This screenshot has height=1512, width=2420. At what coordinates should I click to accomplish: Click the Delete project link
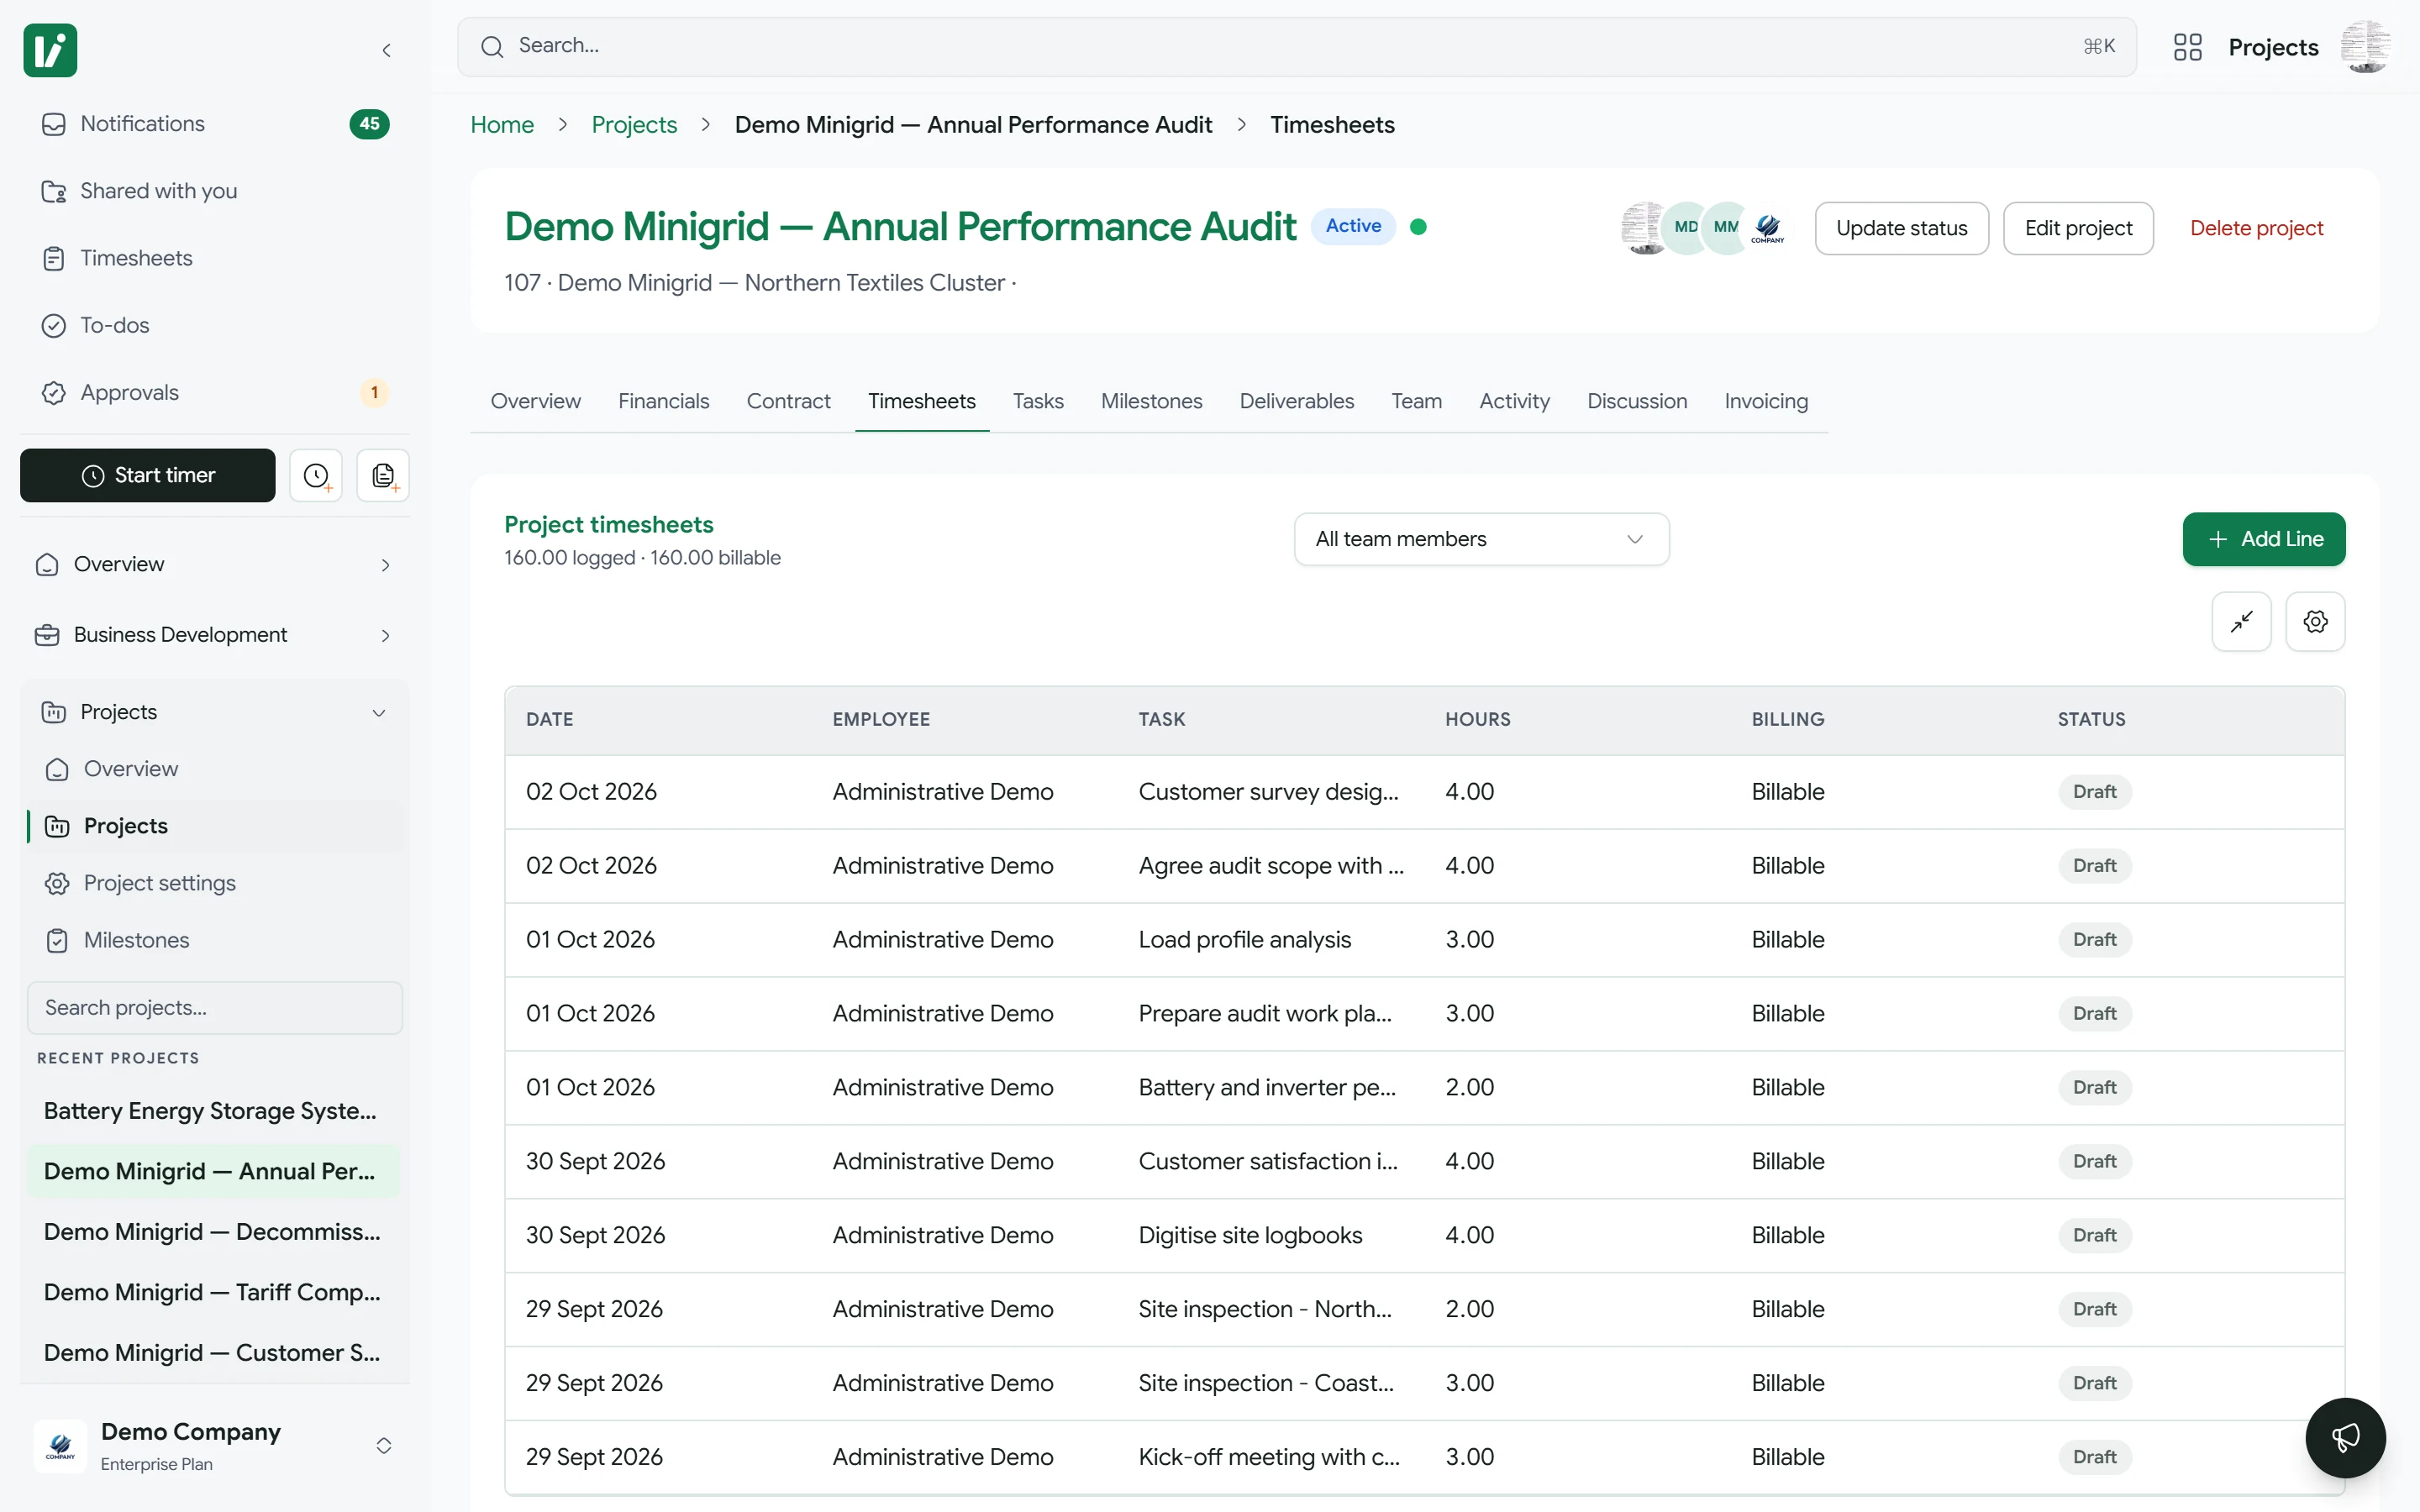[2256, 228]
